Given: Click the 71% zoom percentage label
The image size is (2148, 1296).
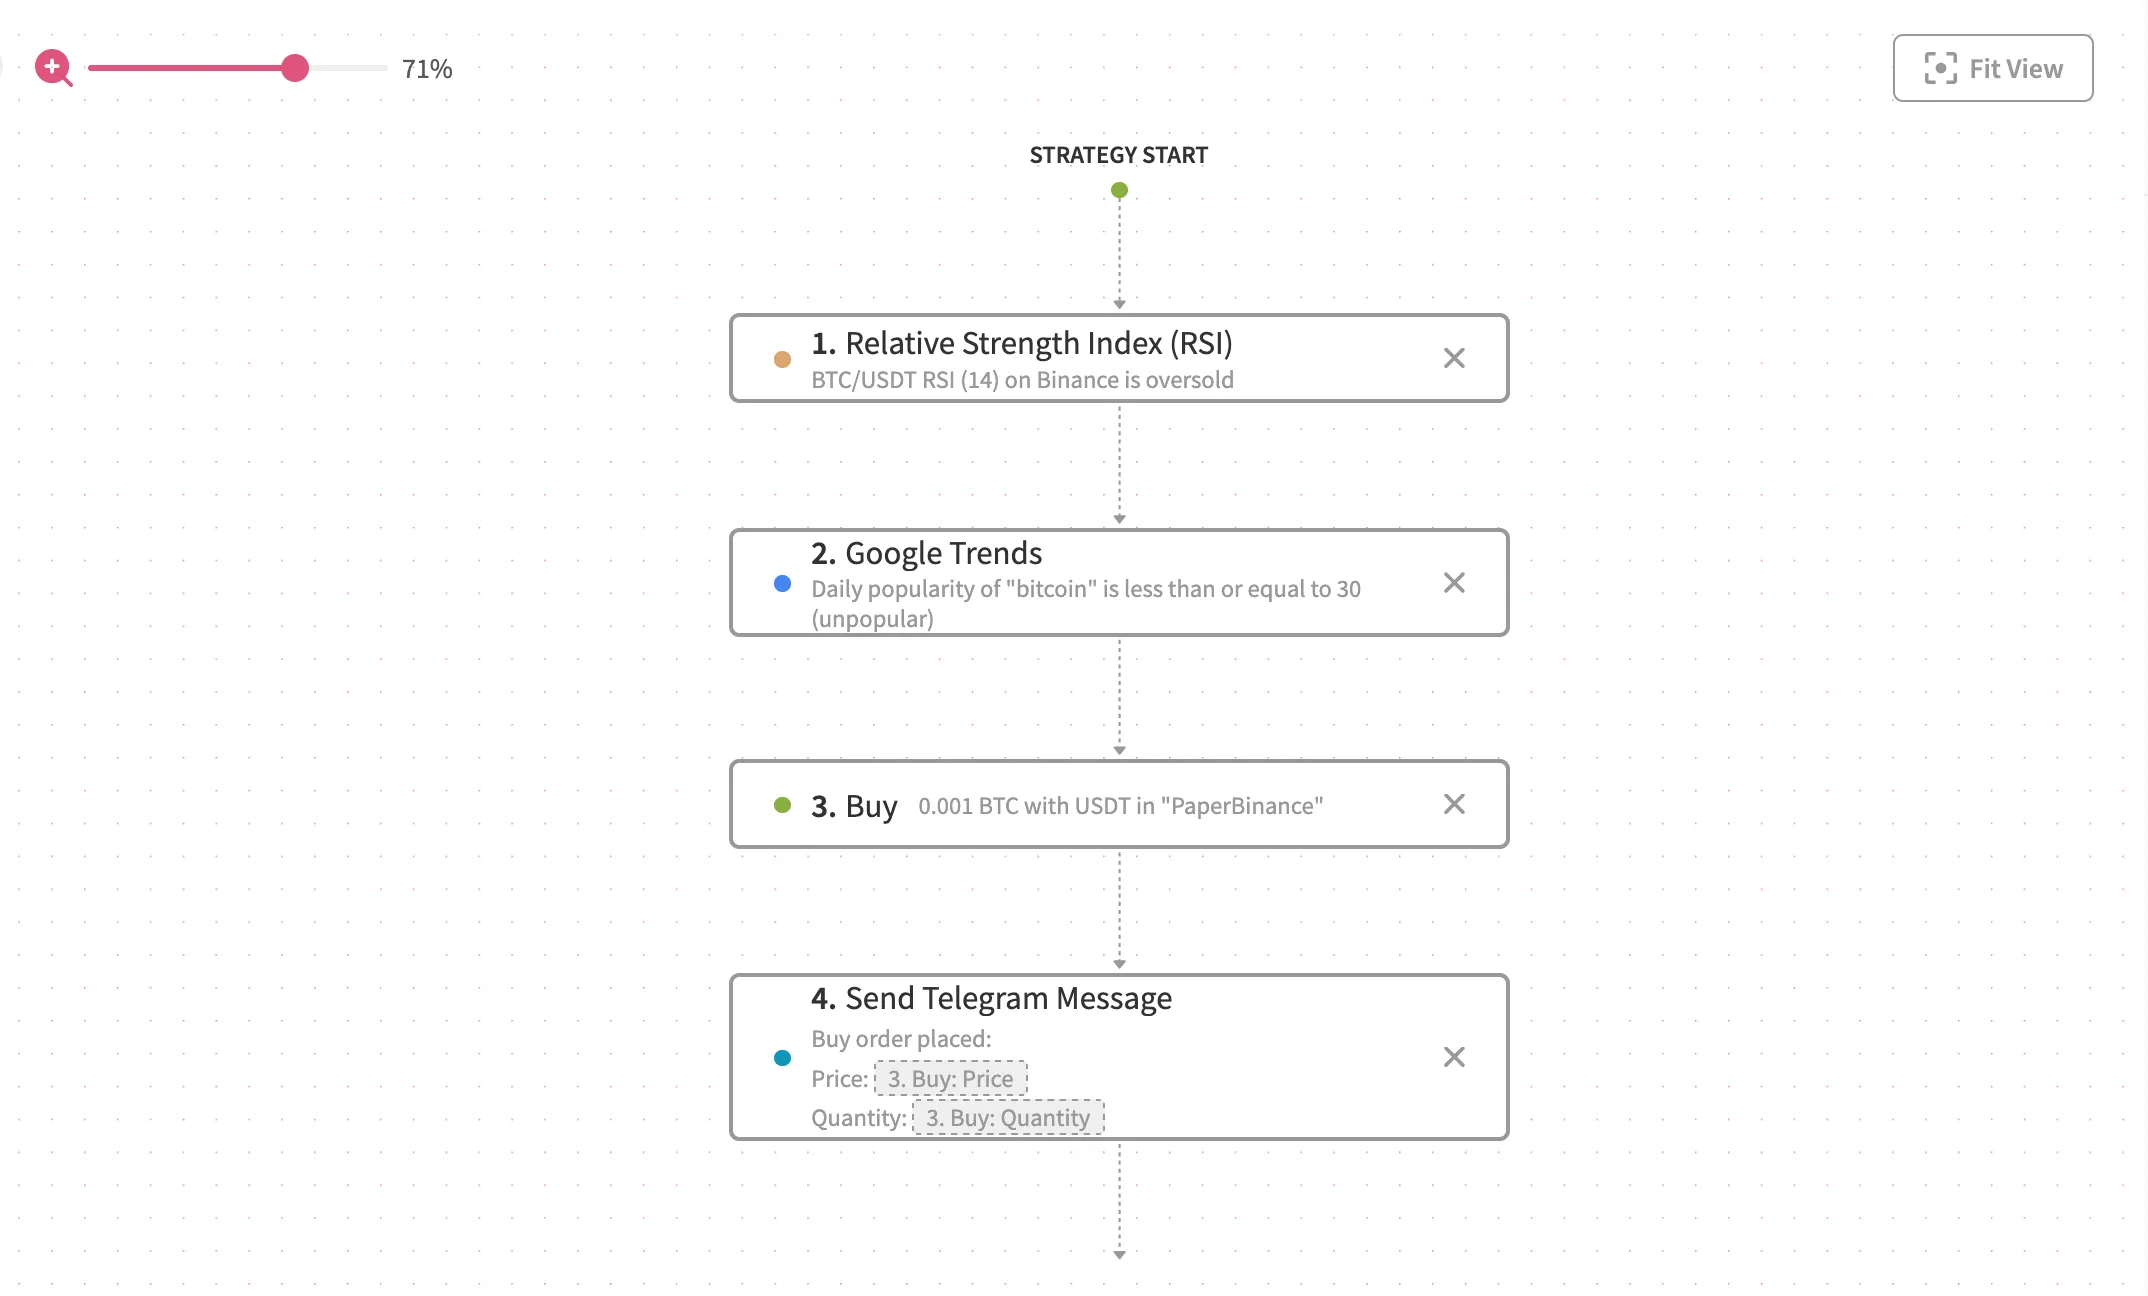Looking at the screenshot, I should (x=427, y=69).
